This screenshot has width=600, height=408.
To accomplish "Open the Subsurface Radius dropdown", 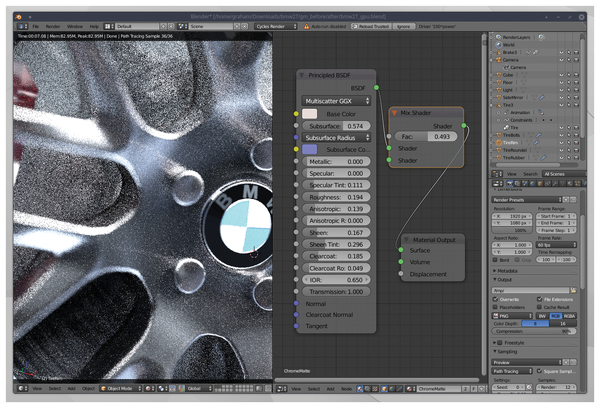I will (x=336, y=138).
